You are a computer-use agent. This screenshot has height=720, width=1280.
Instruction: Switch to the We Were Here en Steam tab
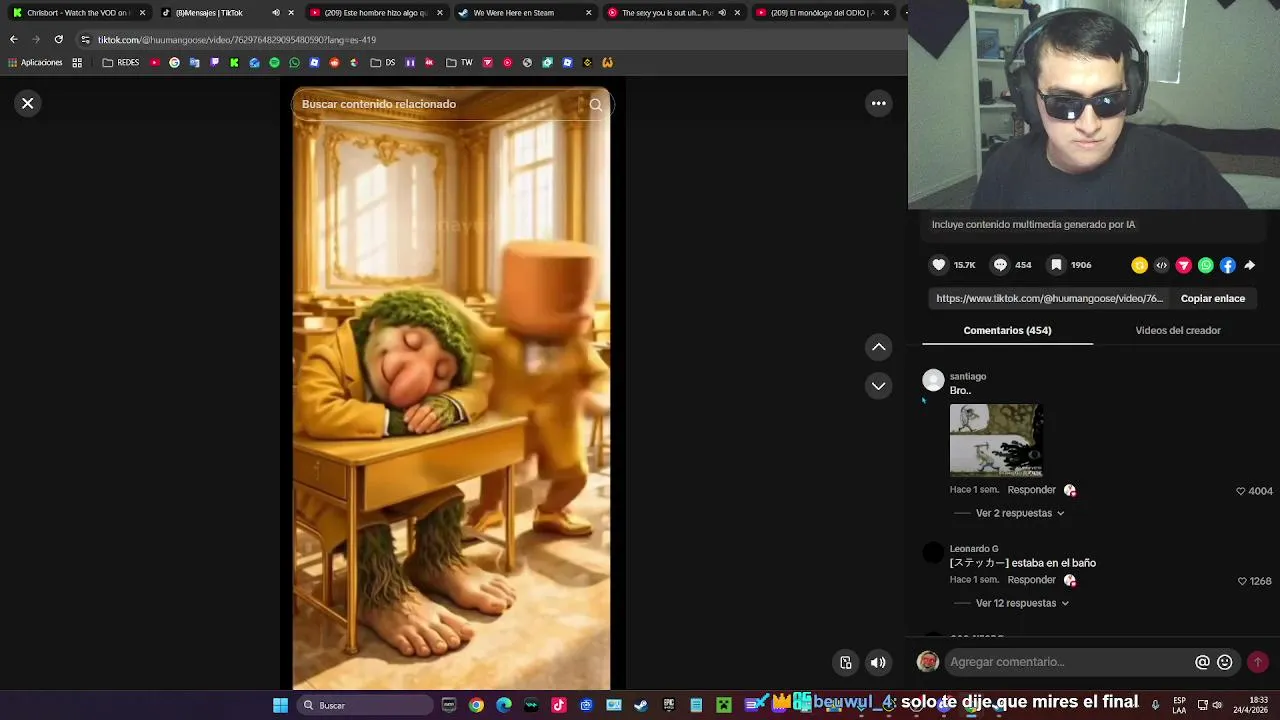pos(527,13)
